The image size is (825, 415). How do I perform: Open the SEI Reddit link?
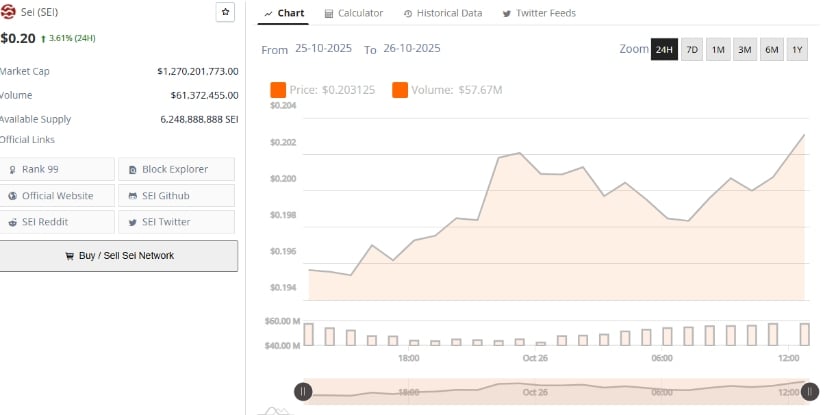(x=57, y=222)
